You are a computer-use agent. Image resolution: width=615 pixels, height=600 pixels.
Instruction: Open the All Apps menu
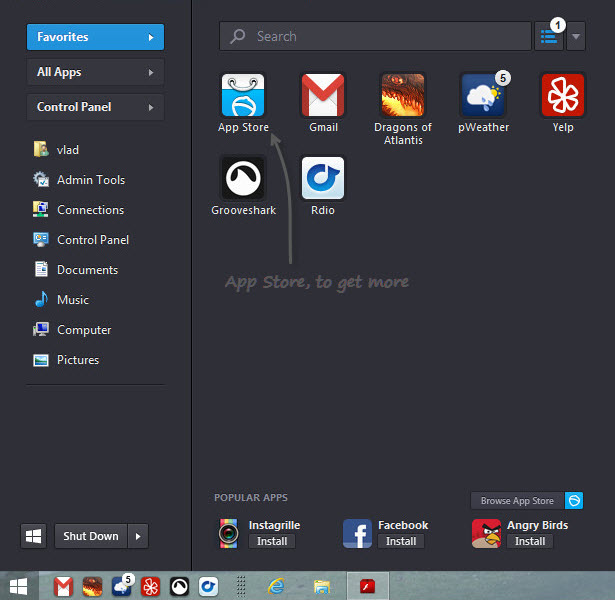coord(95,72)
